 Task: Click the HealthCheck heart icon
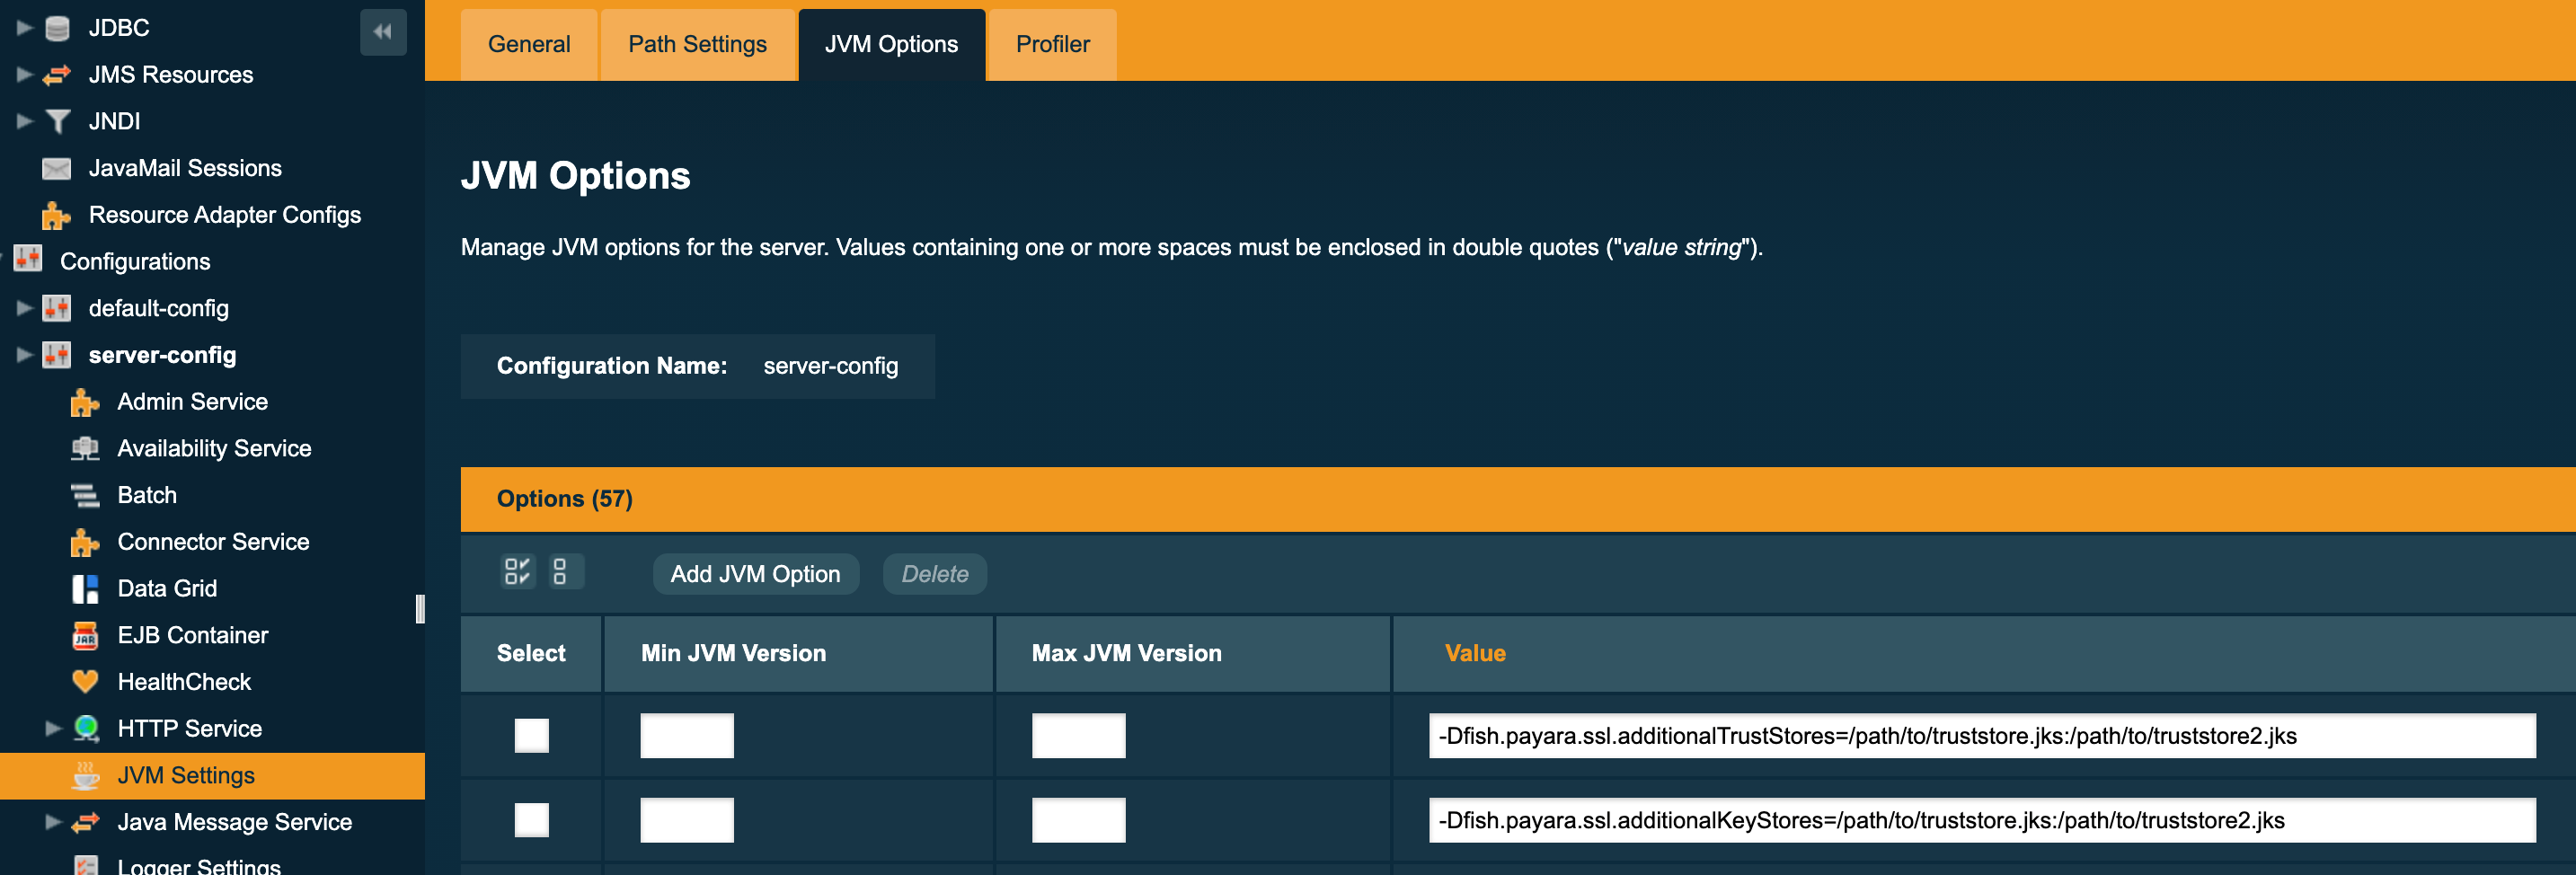point(84,681)
